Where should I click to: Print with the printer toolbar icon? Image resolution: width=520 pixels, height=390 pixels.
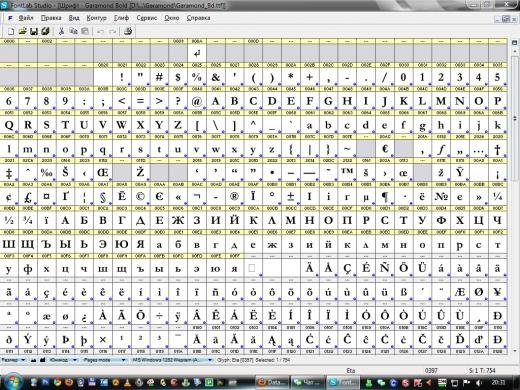click(128, 31)
